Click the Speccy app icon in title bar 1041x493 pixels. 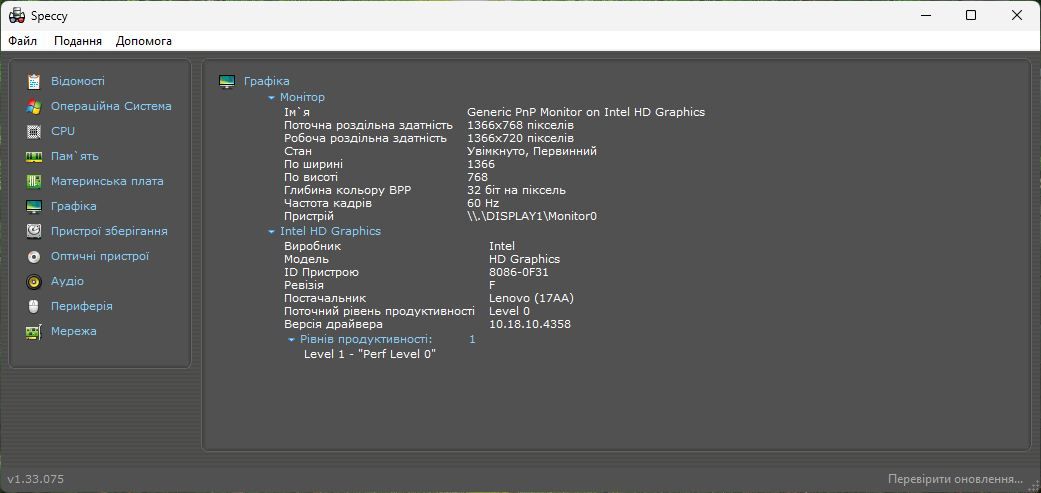coord(17,15)
